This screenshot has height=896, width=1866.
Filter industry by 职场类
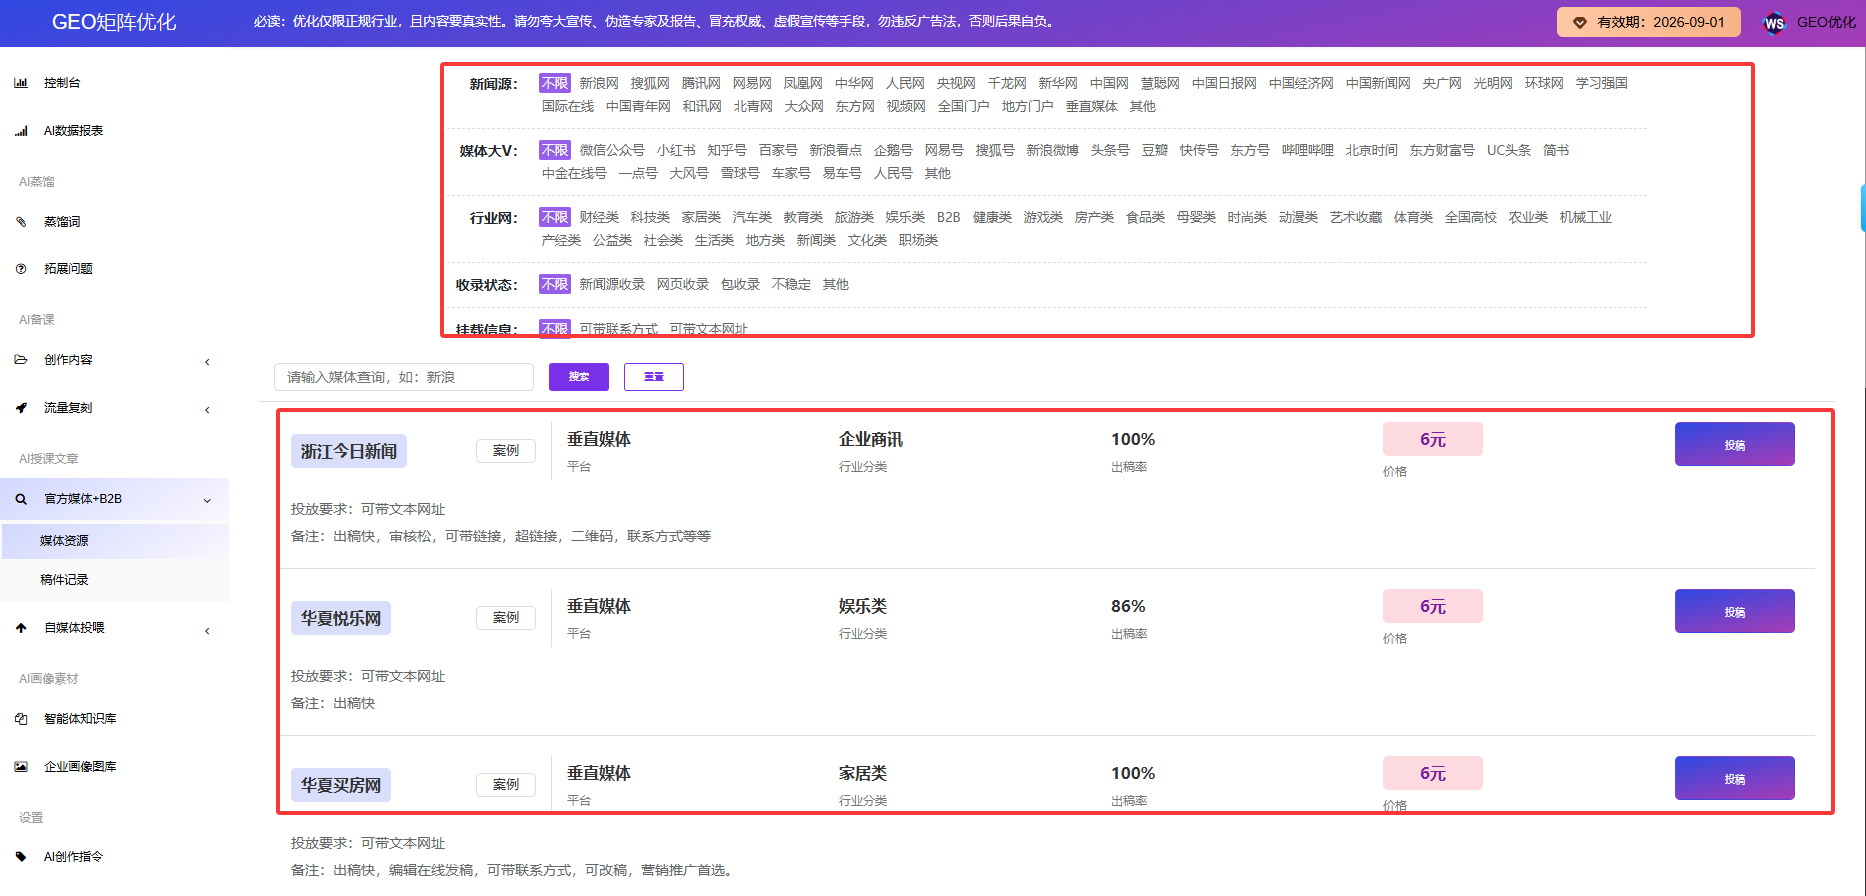tap(918, 240)
